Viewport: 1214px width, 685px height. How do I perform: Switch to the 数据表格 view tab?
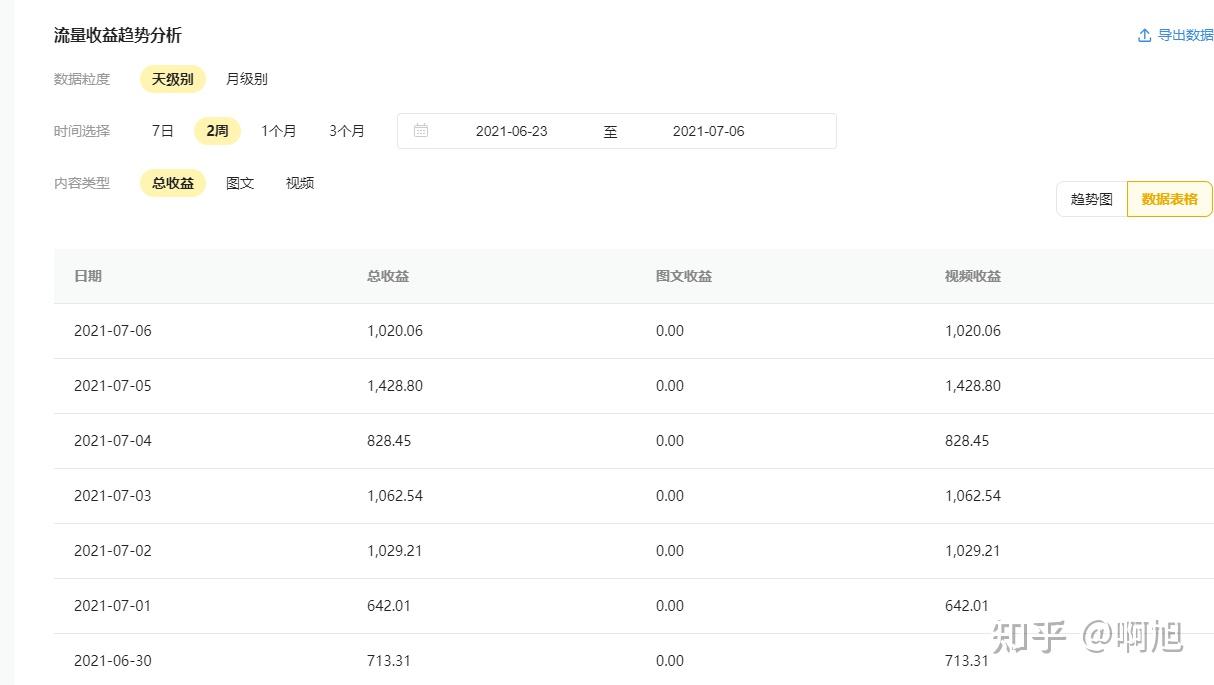tap(1170, 199)
